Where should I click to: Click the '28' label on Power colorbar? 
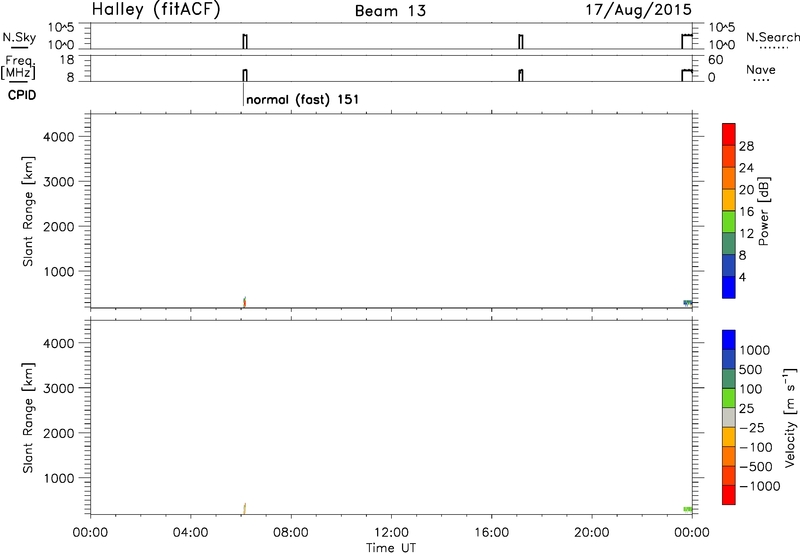[x=746, y=146]
